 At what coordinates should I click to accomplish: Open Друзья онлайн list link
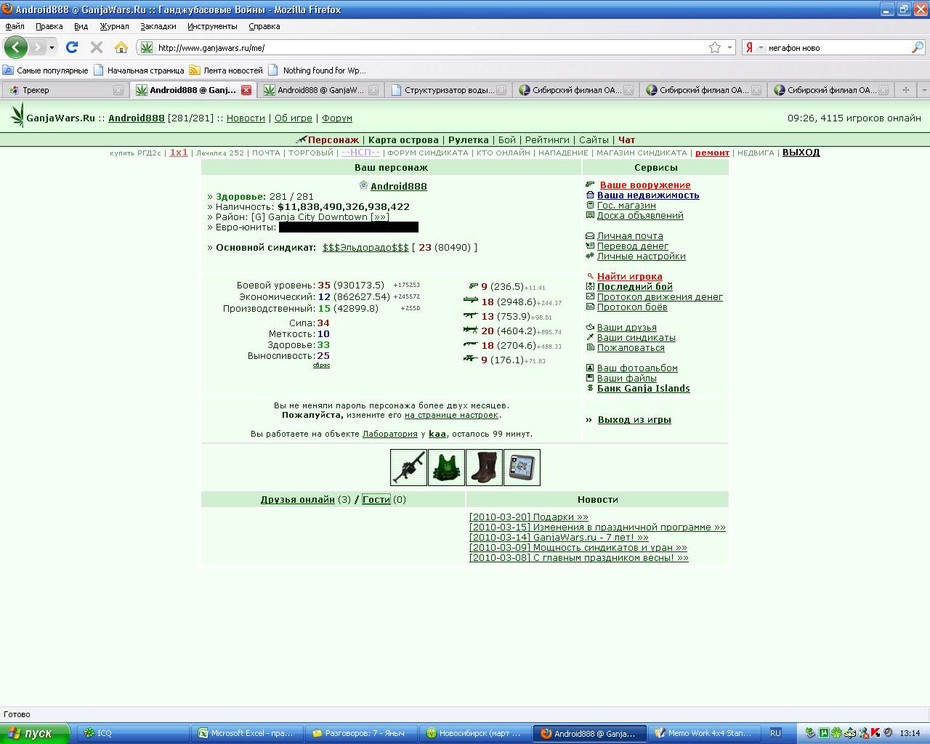tap(297, 500)
